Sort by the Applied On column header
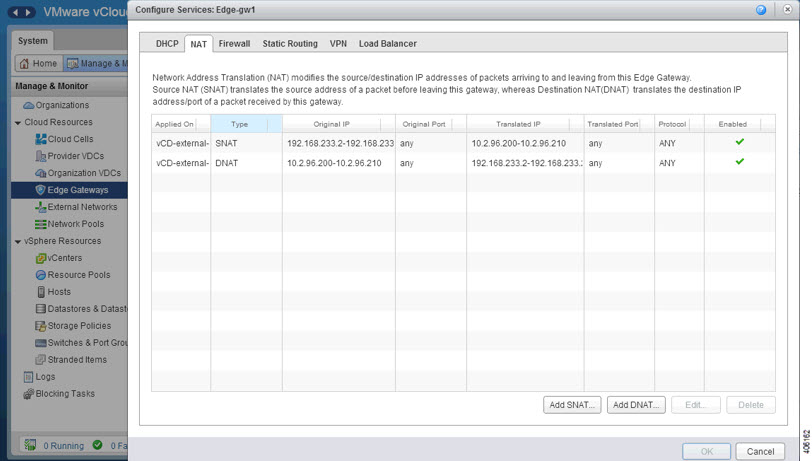This screenshot has height=461, width=812. pos(181,124)
